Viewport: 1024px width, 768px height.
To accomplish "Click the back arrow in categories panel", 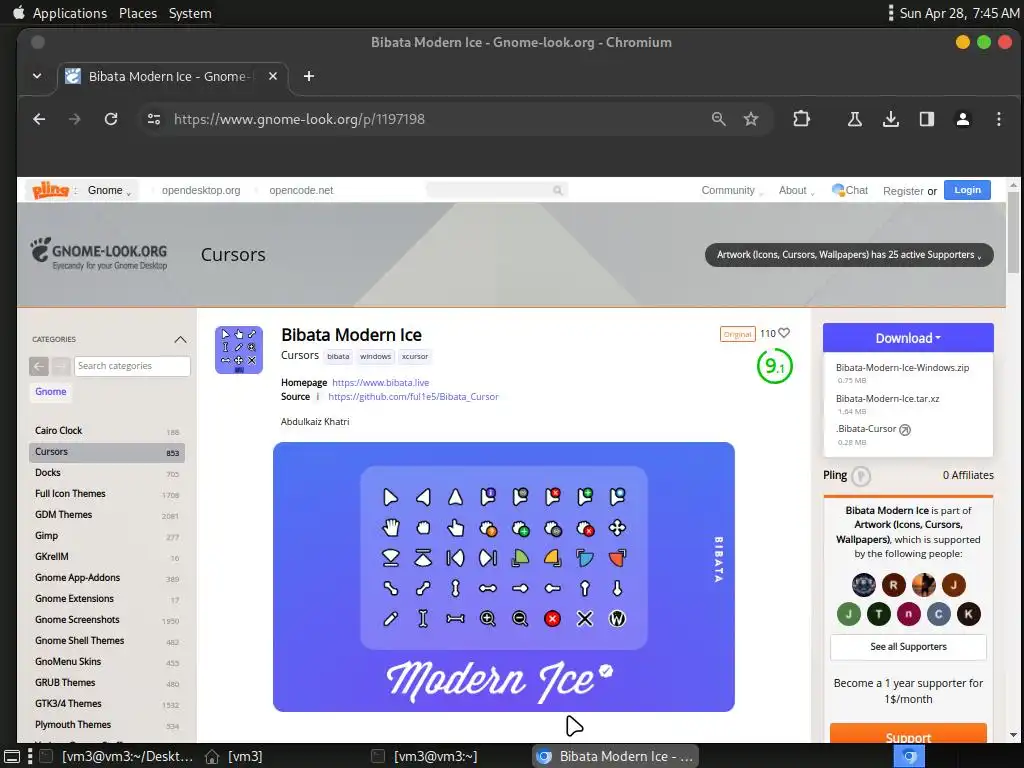I will coord(39,366).
